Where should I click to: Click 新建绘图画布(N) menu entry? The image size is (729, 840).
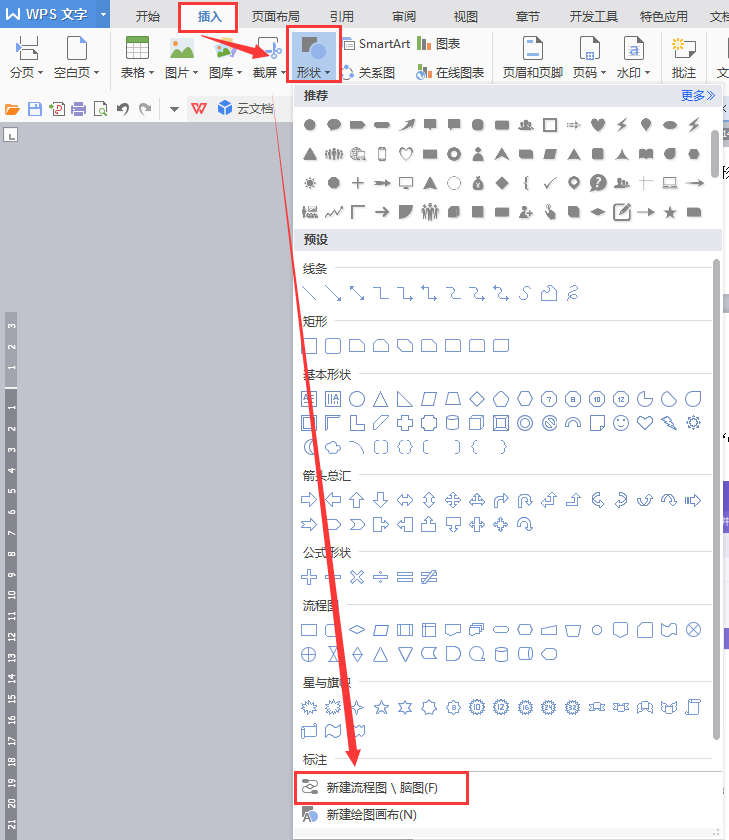[x=359, y=815]
